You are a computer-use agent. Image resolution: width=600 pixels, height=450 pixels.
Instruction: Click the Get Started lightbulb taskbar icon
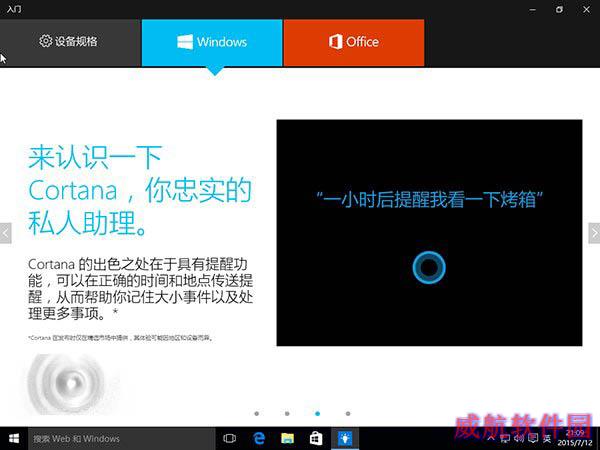(345, 439)
